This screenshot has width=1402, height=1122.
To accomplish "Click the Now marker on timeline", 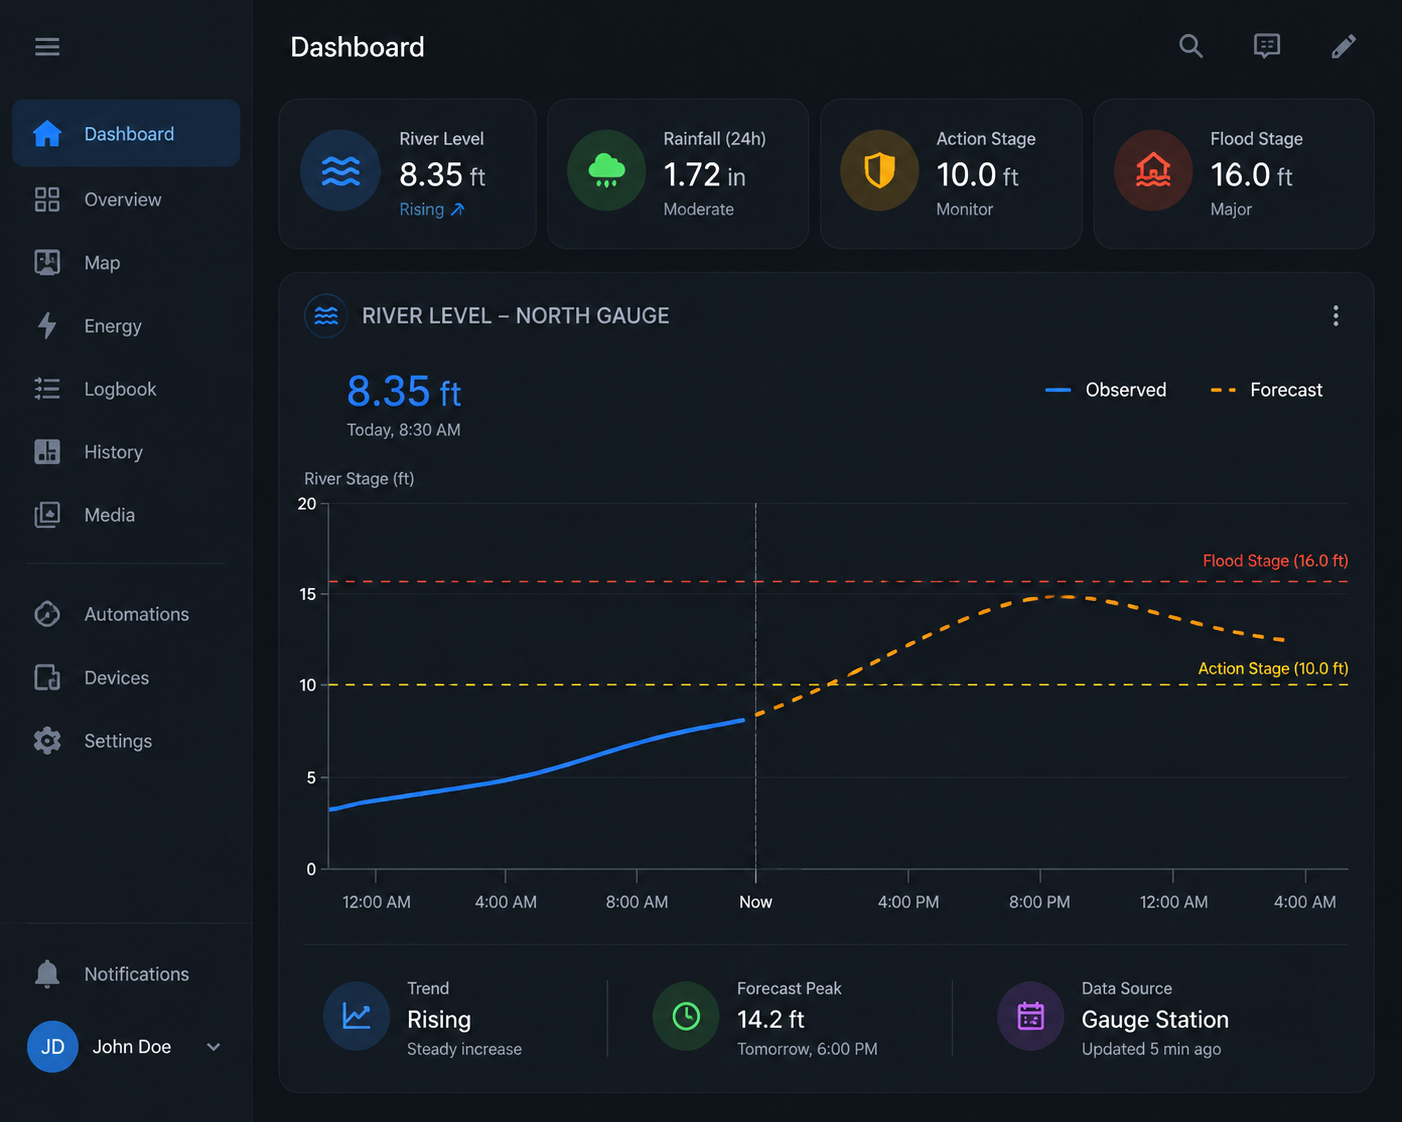I will point(755,902).
